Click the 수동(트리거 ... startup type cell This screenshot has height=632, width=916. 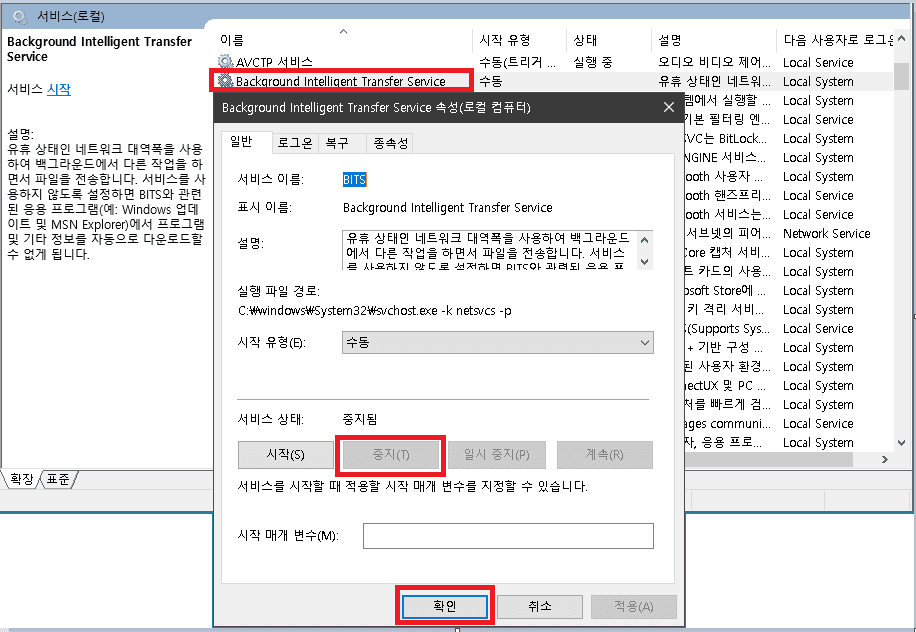[518, 62]
